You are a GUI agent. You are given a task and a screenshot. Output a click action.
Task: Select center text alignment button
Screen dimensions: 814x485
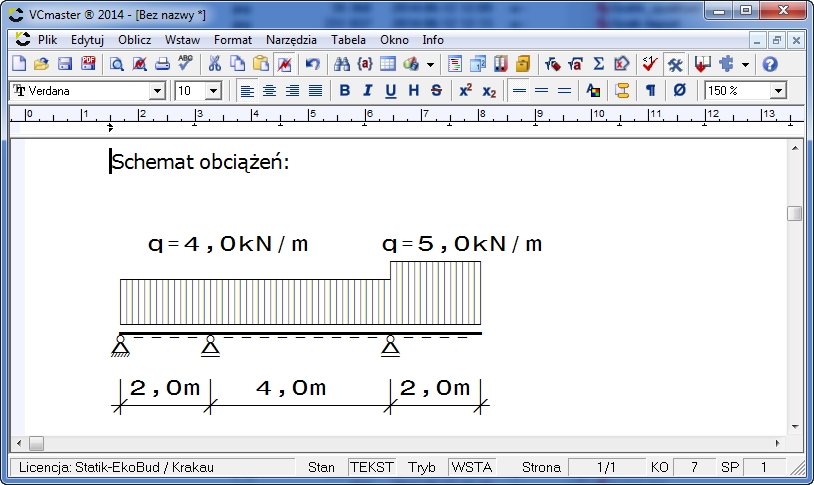(269, 91)
